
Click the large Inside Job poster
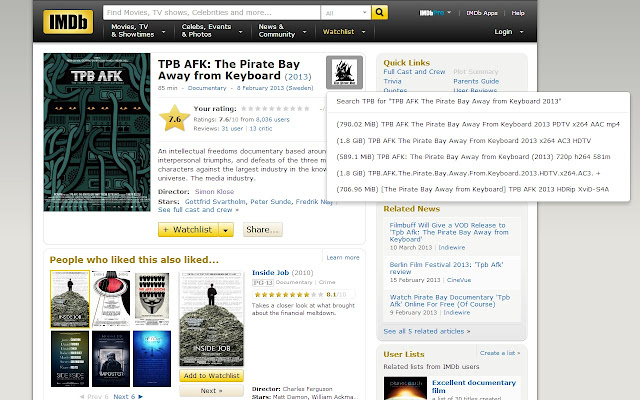211,319
